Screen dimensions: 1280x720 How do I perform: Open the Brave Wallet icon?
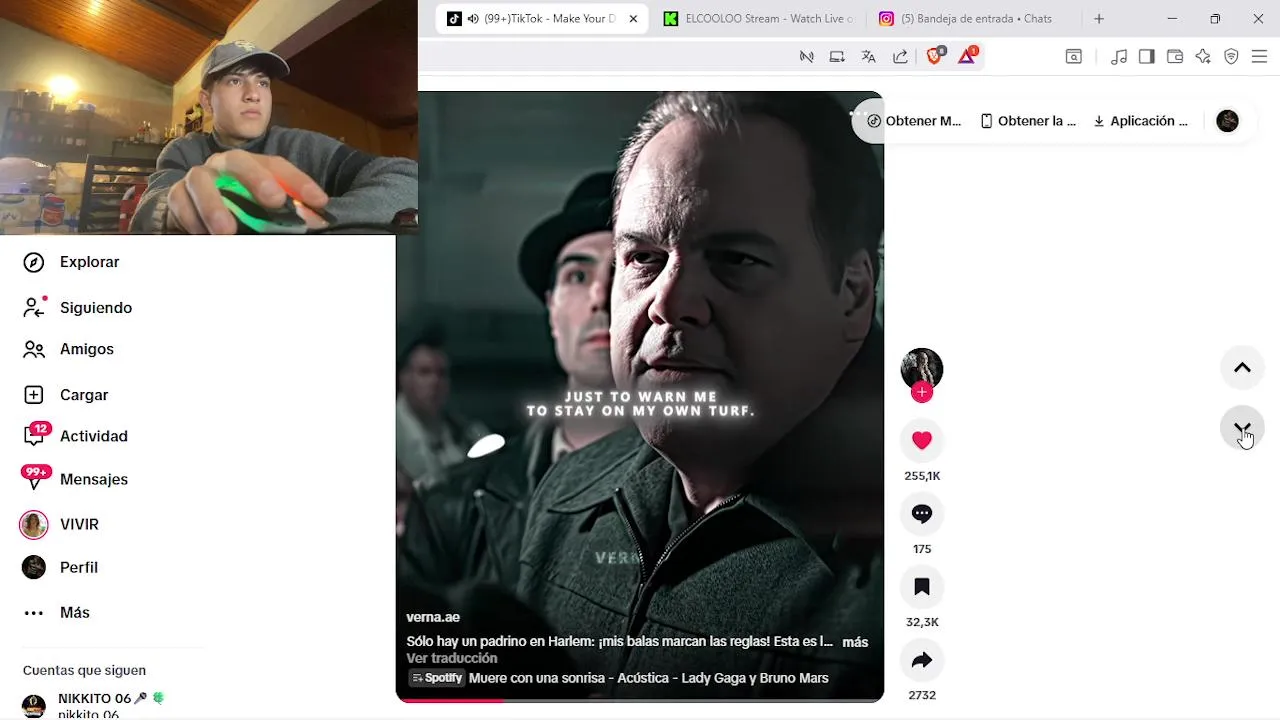pyautogui.click(x=1175, y=57)
